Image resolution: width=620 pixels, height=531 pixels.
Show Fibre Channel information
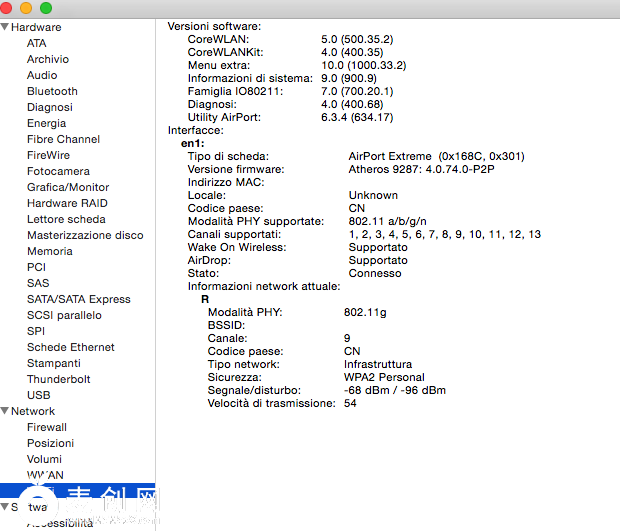(63, 139)
